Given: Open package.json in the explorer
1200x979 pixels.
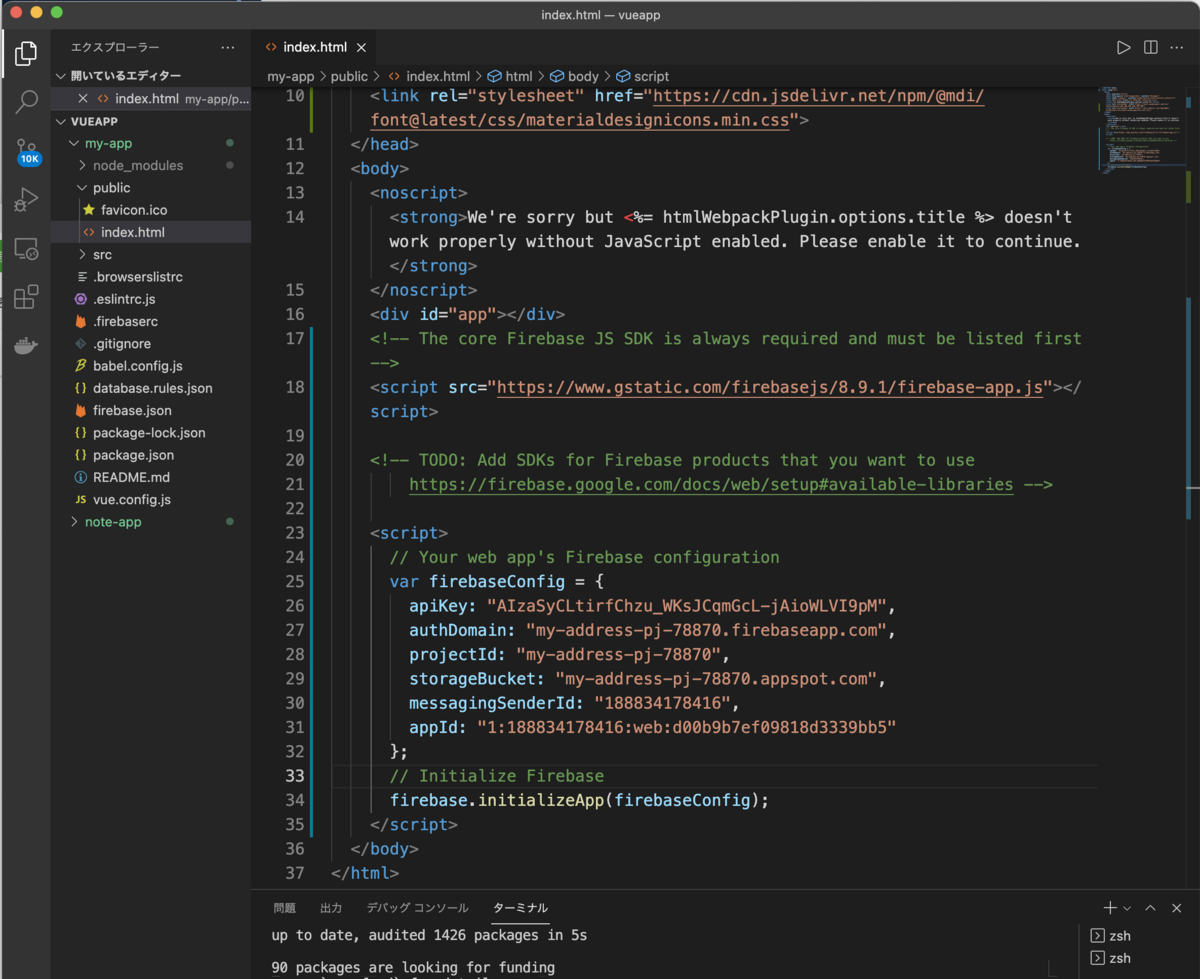Looking at the screenshot, I should pos(133,455).
